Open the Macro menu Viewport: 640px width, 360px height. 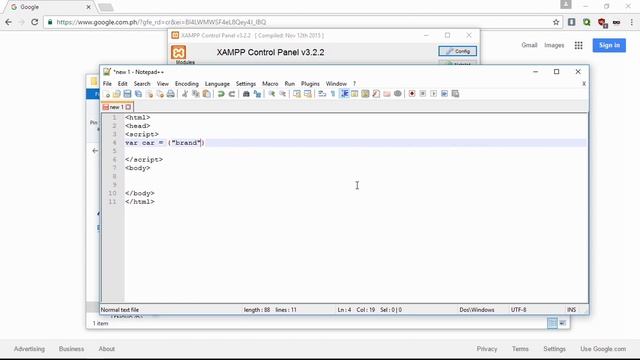(x=270, y=84)
